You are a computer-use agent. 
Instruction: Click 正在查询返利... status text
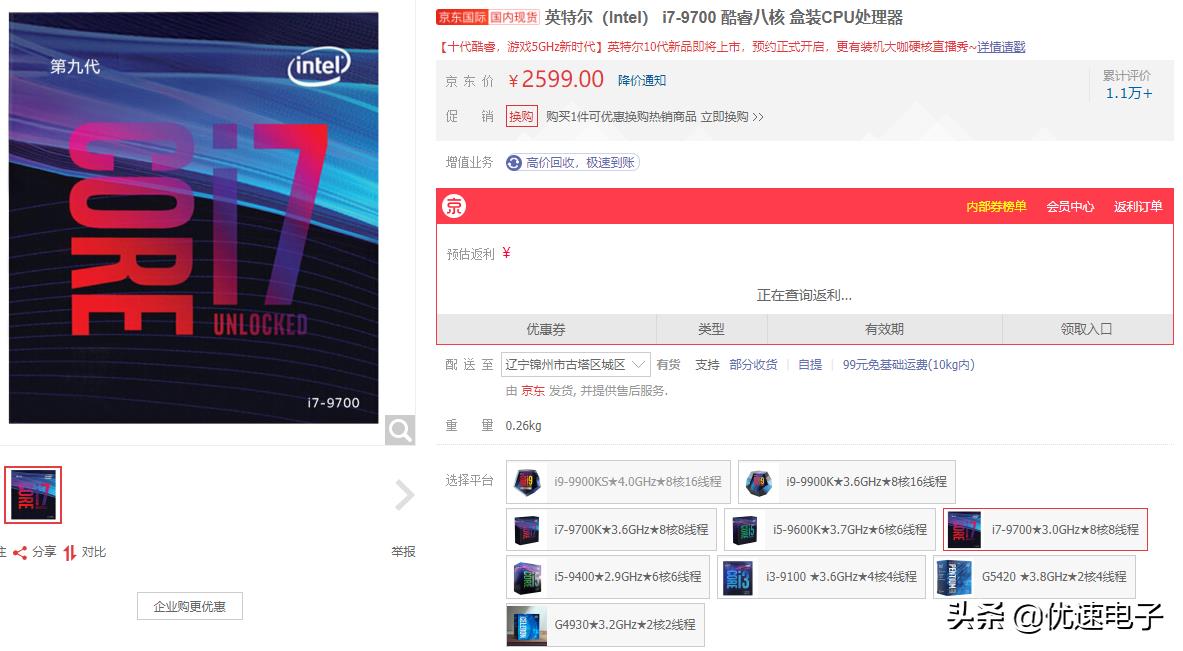[804, 296]
